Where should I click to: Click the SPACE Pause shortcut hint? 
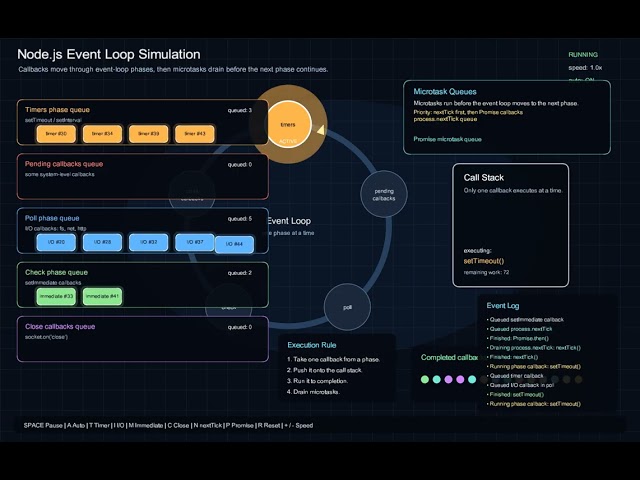(x=43, y=425)
